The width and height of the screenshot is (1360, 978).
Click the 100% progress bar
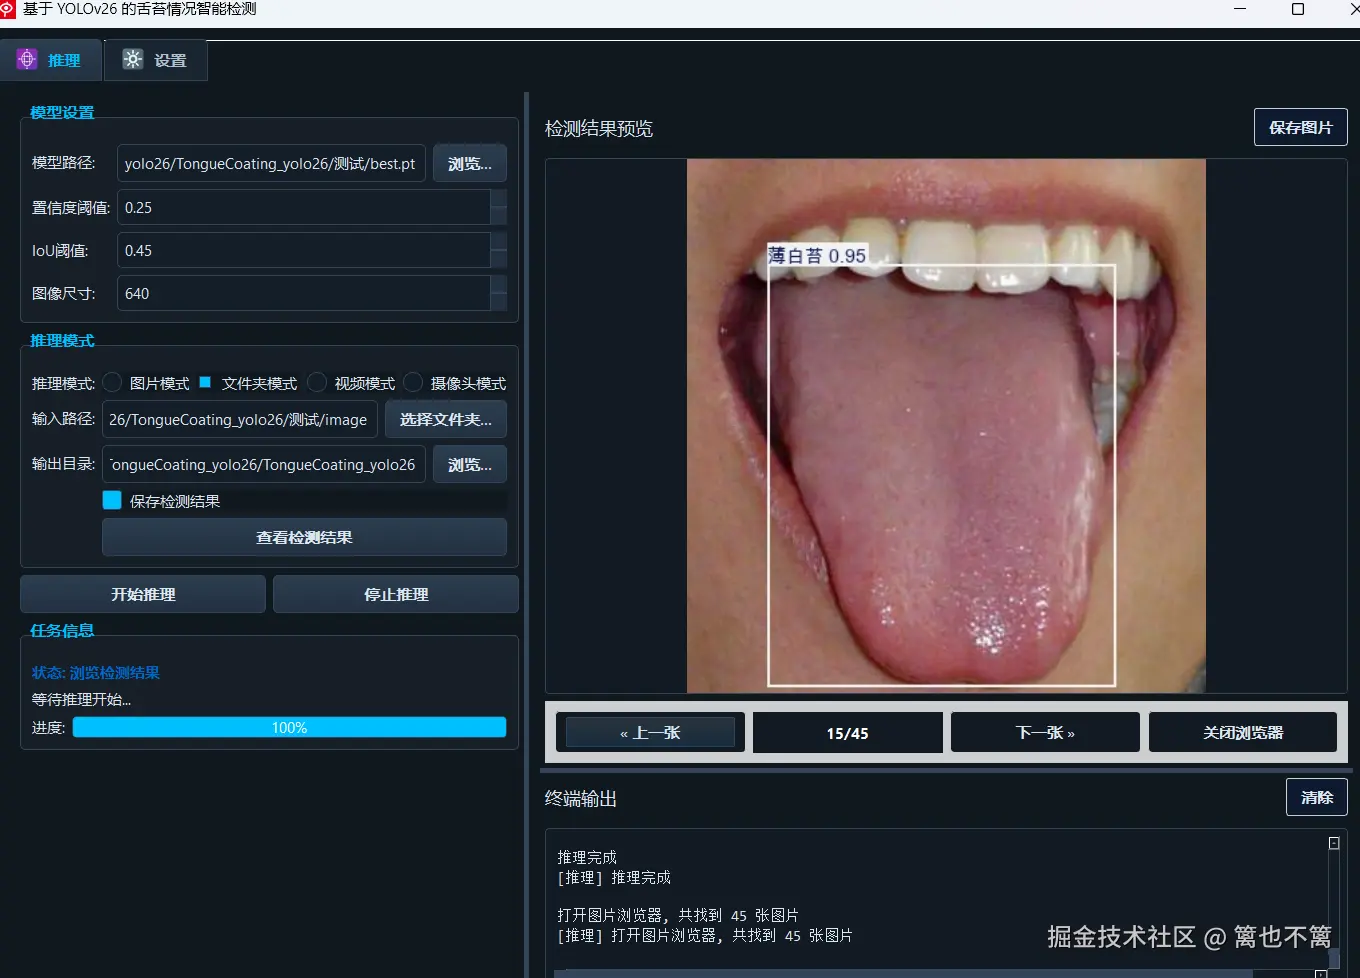pos(289,727)
